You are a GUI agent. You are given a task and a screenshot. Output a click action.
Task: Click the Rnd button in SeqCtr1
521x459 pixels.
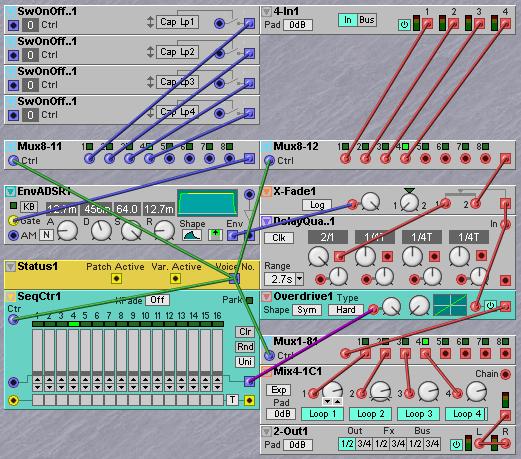(x=245, y=347)
